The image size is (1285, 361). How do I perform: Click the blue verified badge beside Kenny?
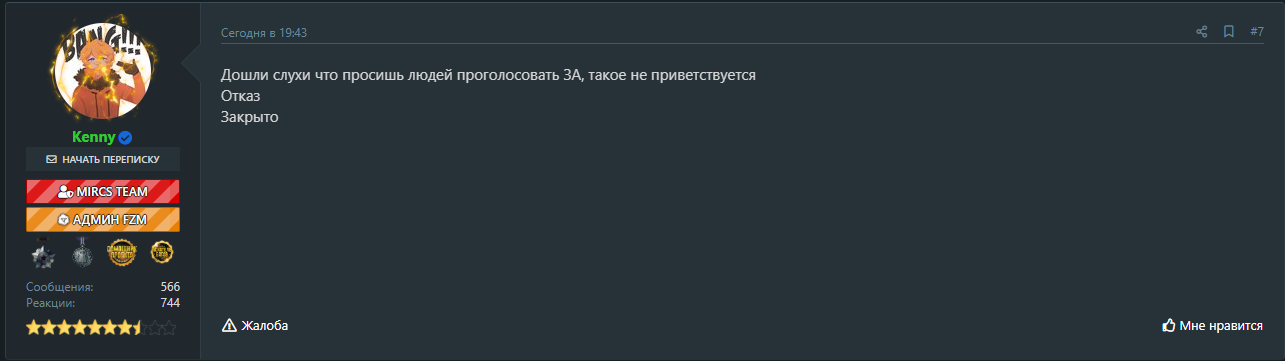tap(126, 138)
